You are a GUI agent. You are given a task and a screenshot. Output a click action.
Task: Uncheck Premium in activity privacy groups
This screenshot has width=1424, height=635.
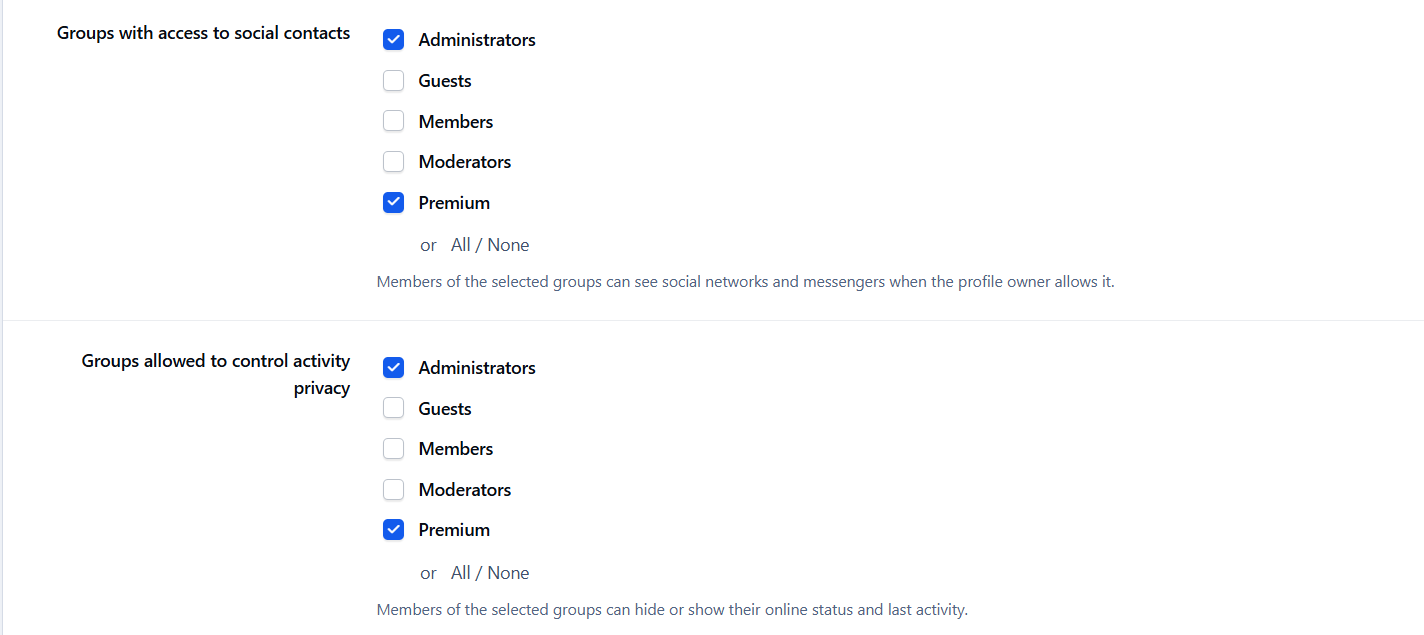[x=393, y=530]
